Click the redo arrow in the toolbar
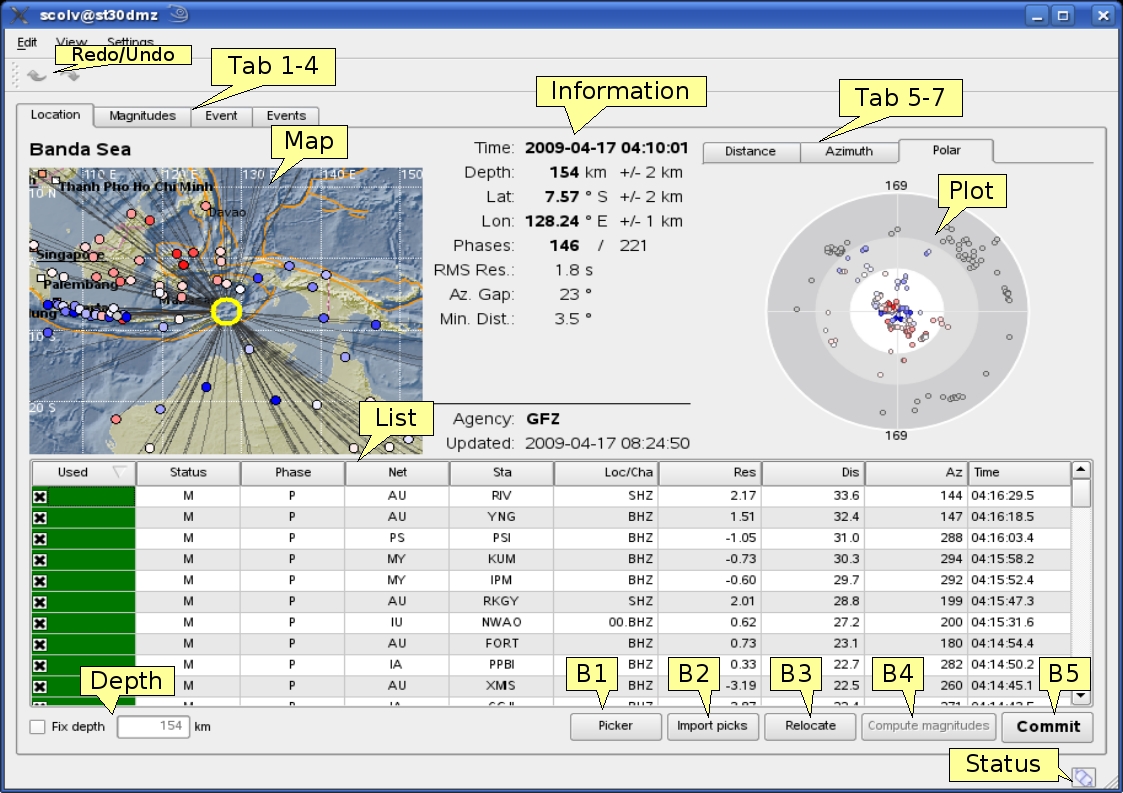 pos(68,75)
